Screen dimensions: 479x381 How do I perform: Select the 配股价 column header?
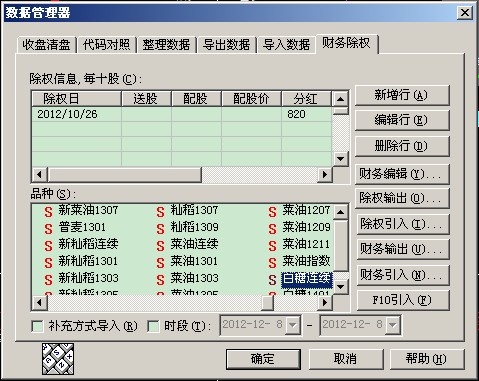tap(251, 99)
